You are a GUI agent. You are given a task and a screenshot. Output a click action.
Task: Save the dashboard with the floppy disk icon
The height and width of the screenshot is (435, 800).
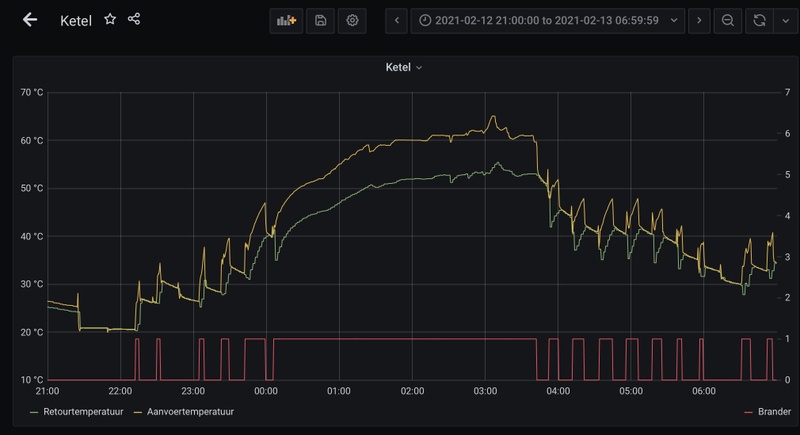pyautogui.click(x=320, y=20)
